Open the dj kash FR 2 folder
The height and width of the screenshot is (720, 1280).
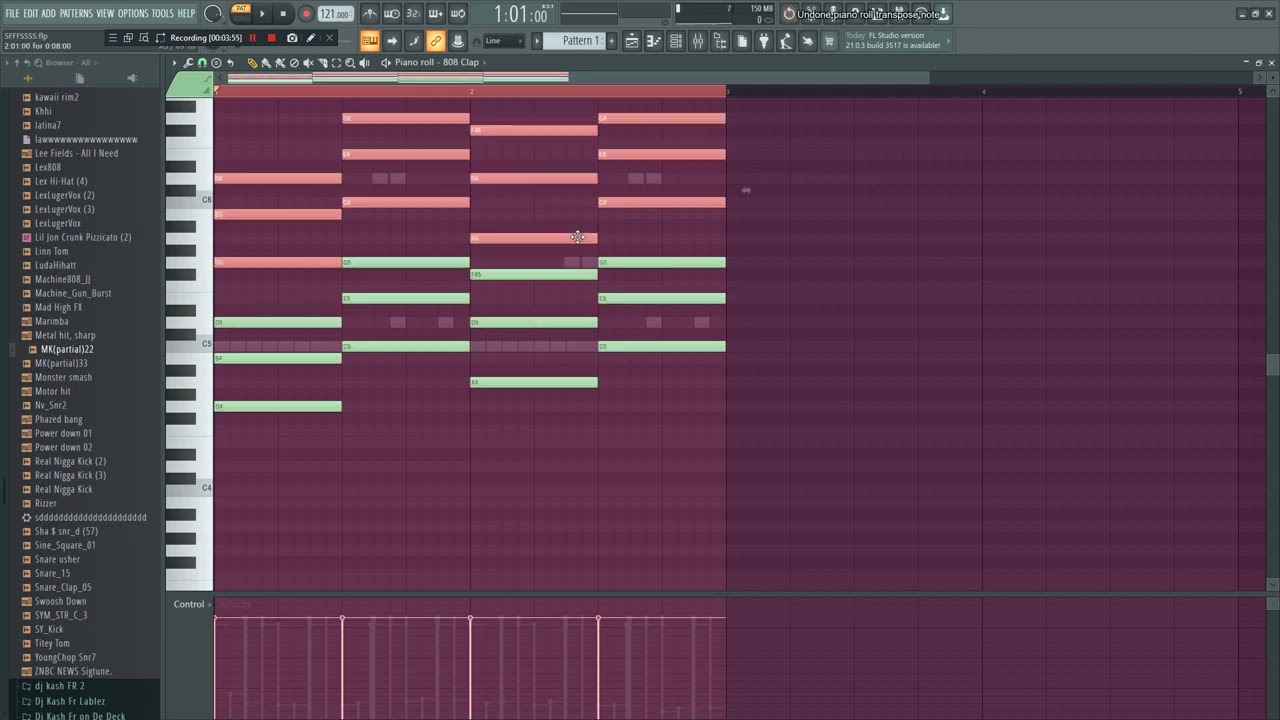[60, 686]
